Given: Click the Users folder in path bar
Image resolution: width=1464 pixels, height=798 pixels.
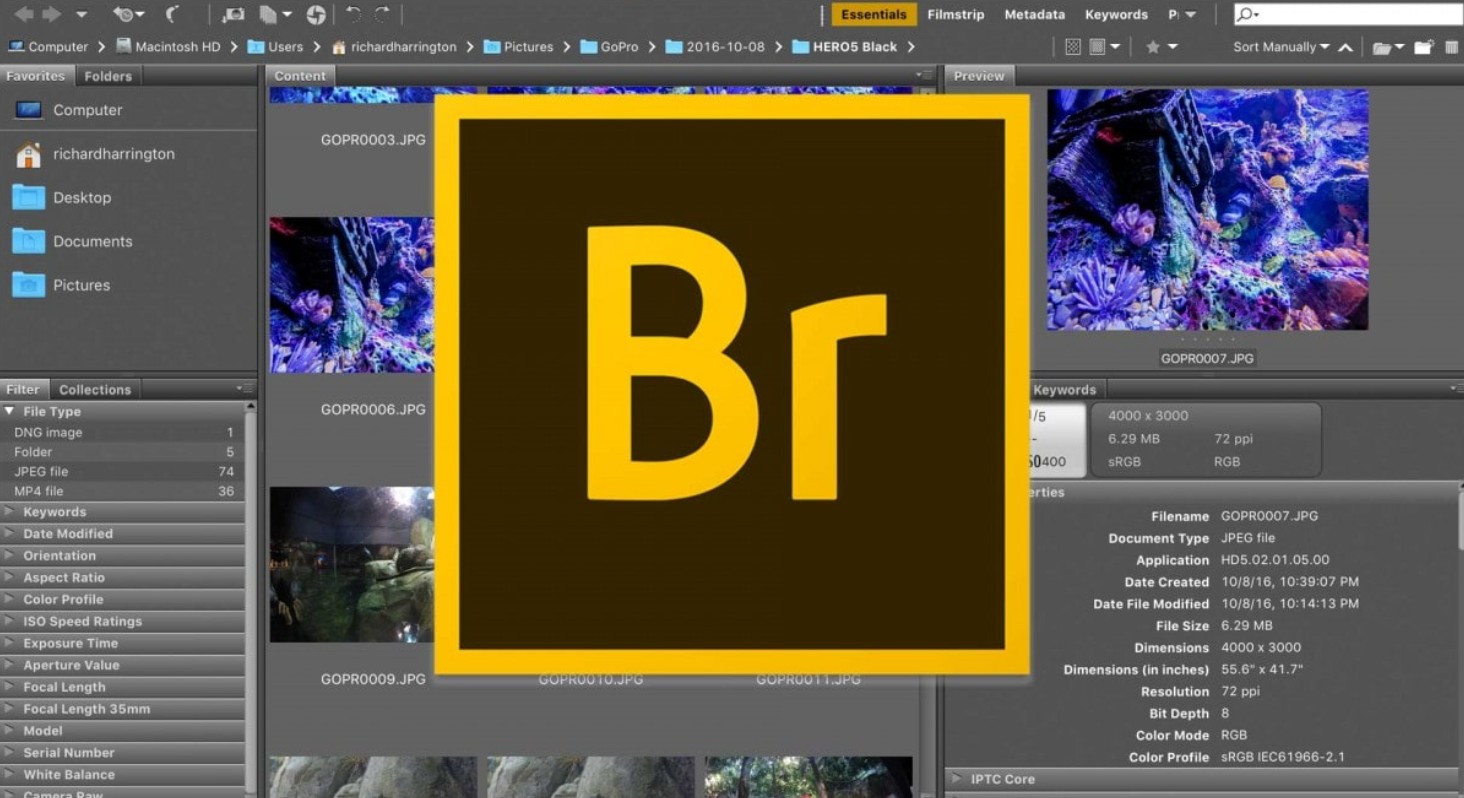Looking at the screenshot, I should (x=275, y=47).
